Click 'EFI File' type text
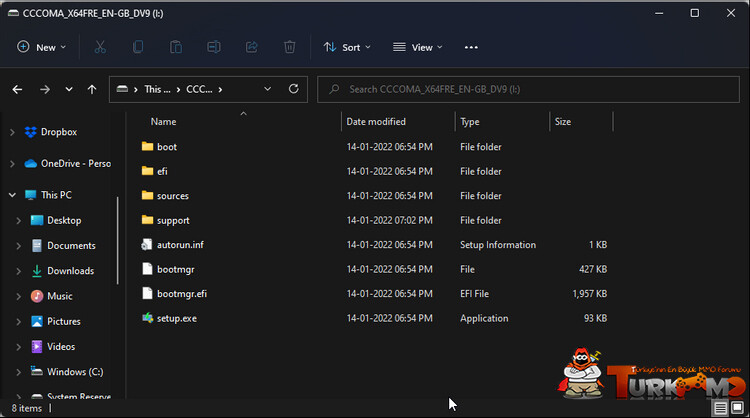The image size is (750, 418). pos(474,294)
